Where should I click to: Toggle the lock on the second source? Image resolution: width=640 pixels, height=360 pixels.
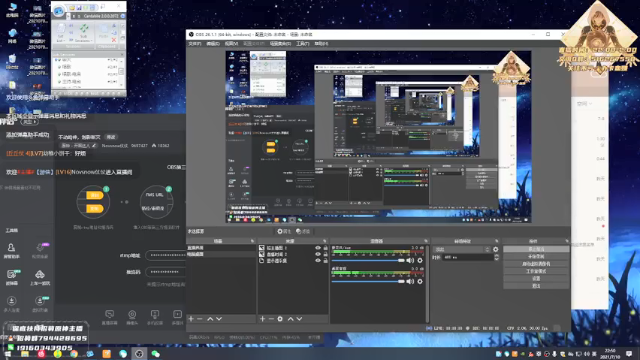click(325, 254)
